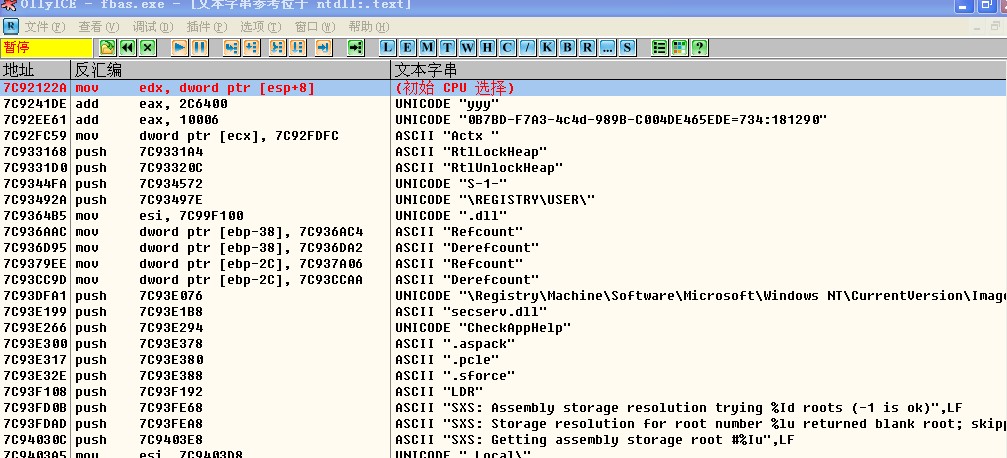Click address 7C936AAC with Refcount string
Image resolution: width=1007 pixels, height=458 pixels.
click(x=35, y=232)
